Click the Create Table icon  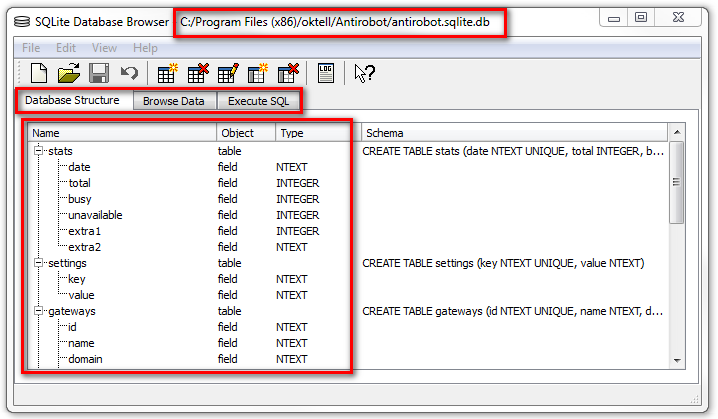tap(168, 73)
